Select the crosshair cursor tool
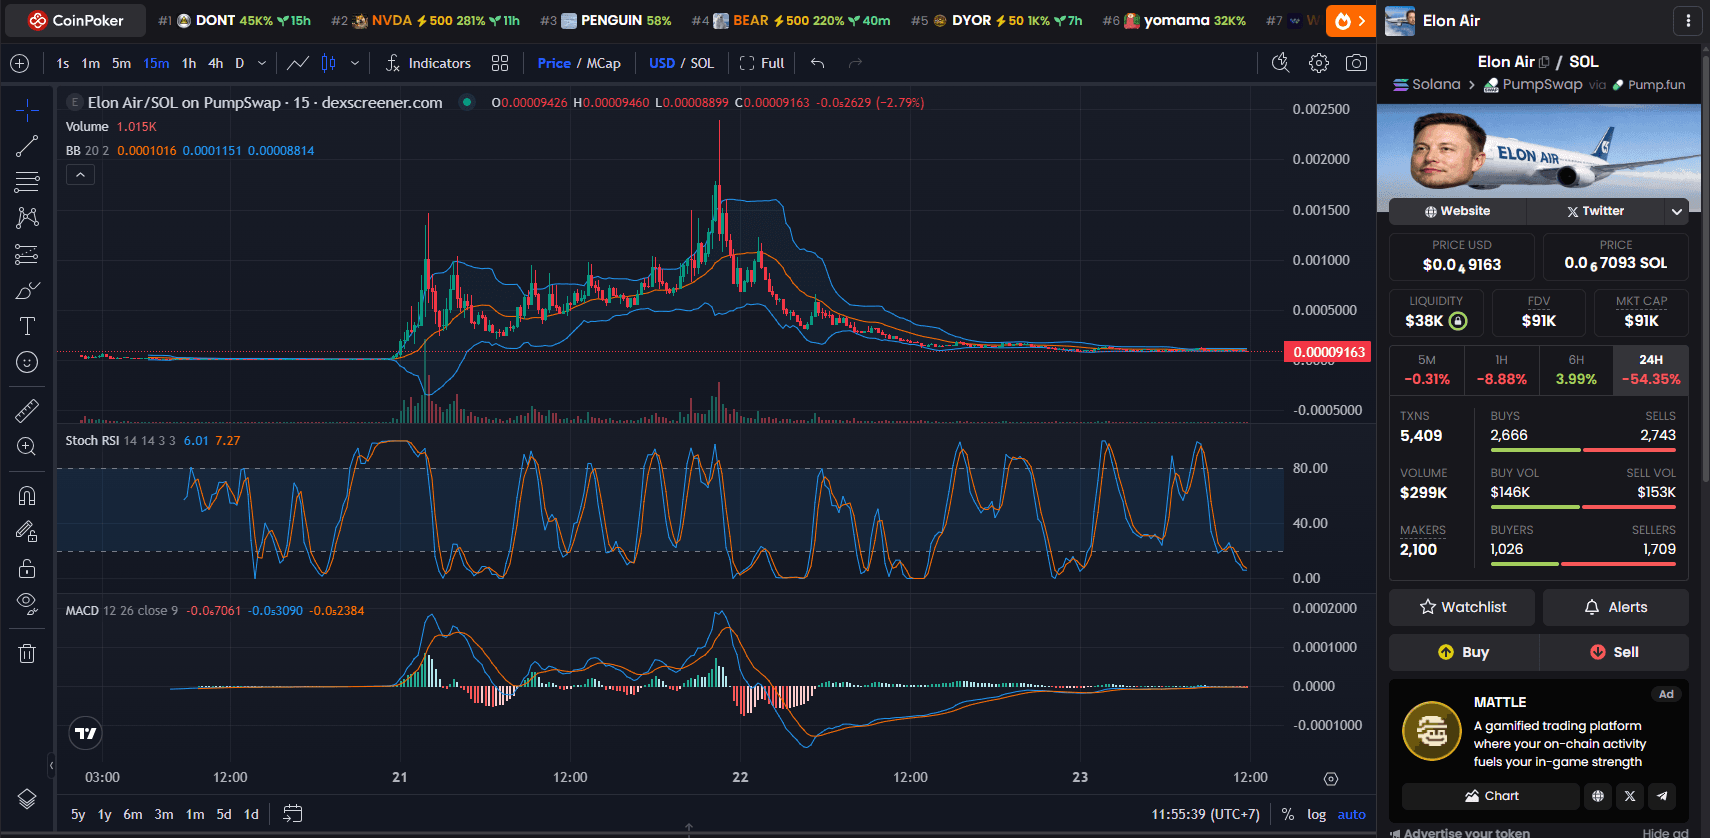 [27, 109]
